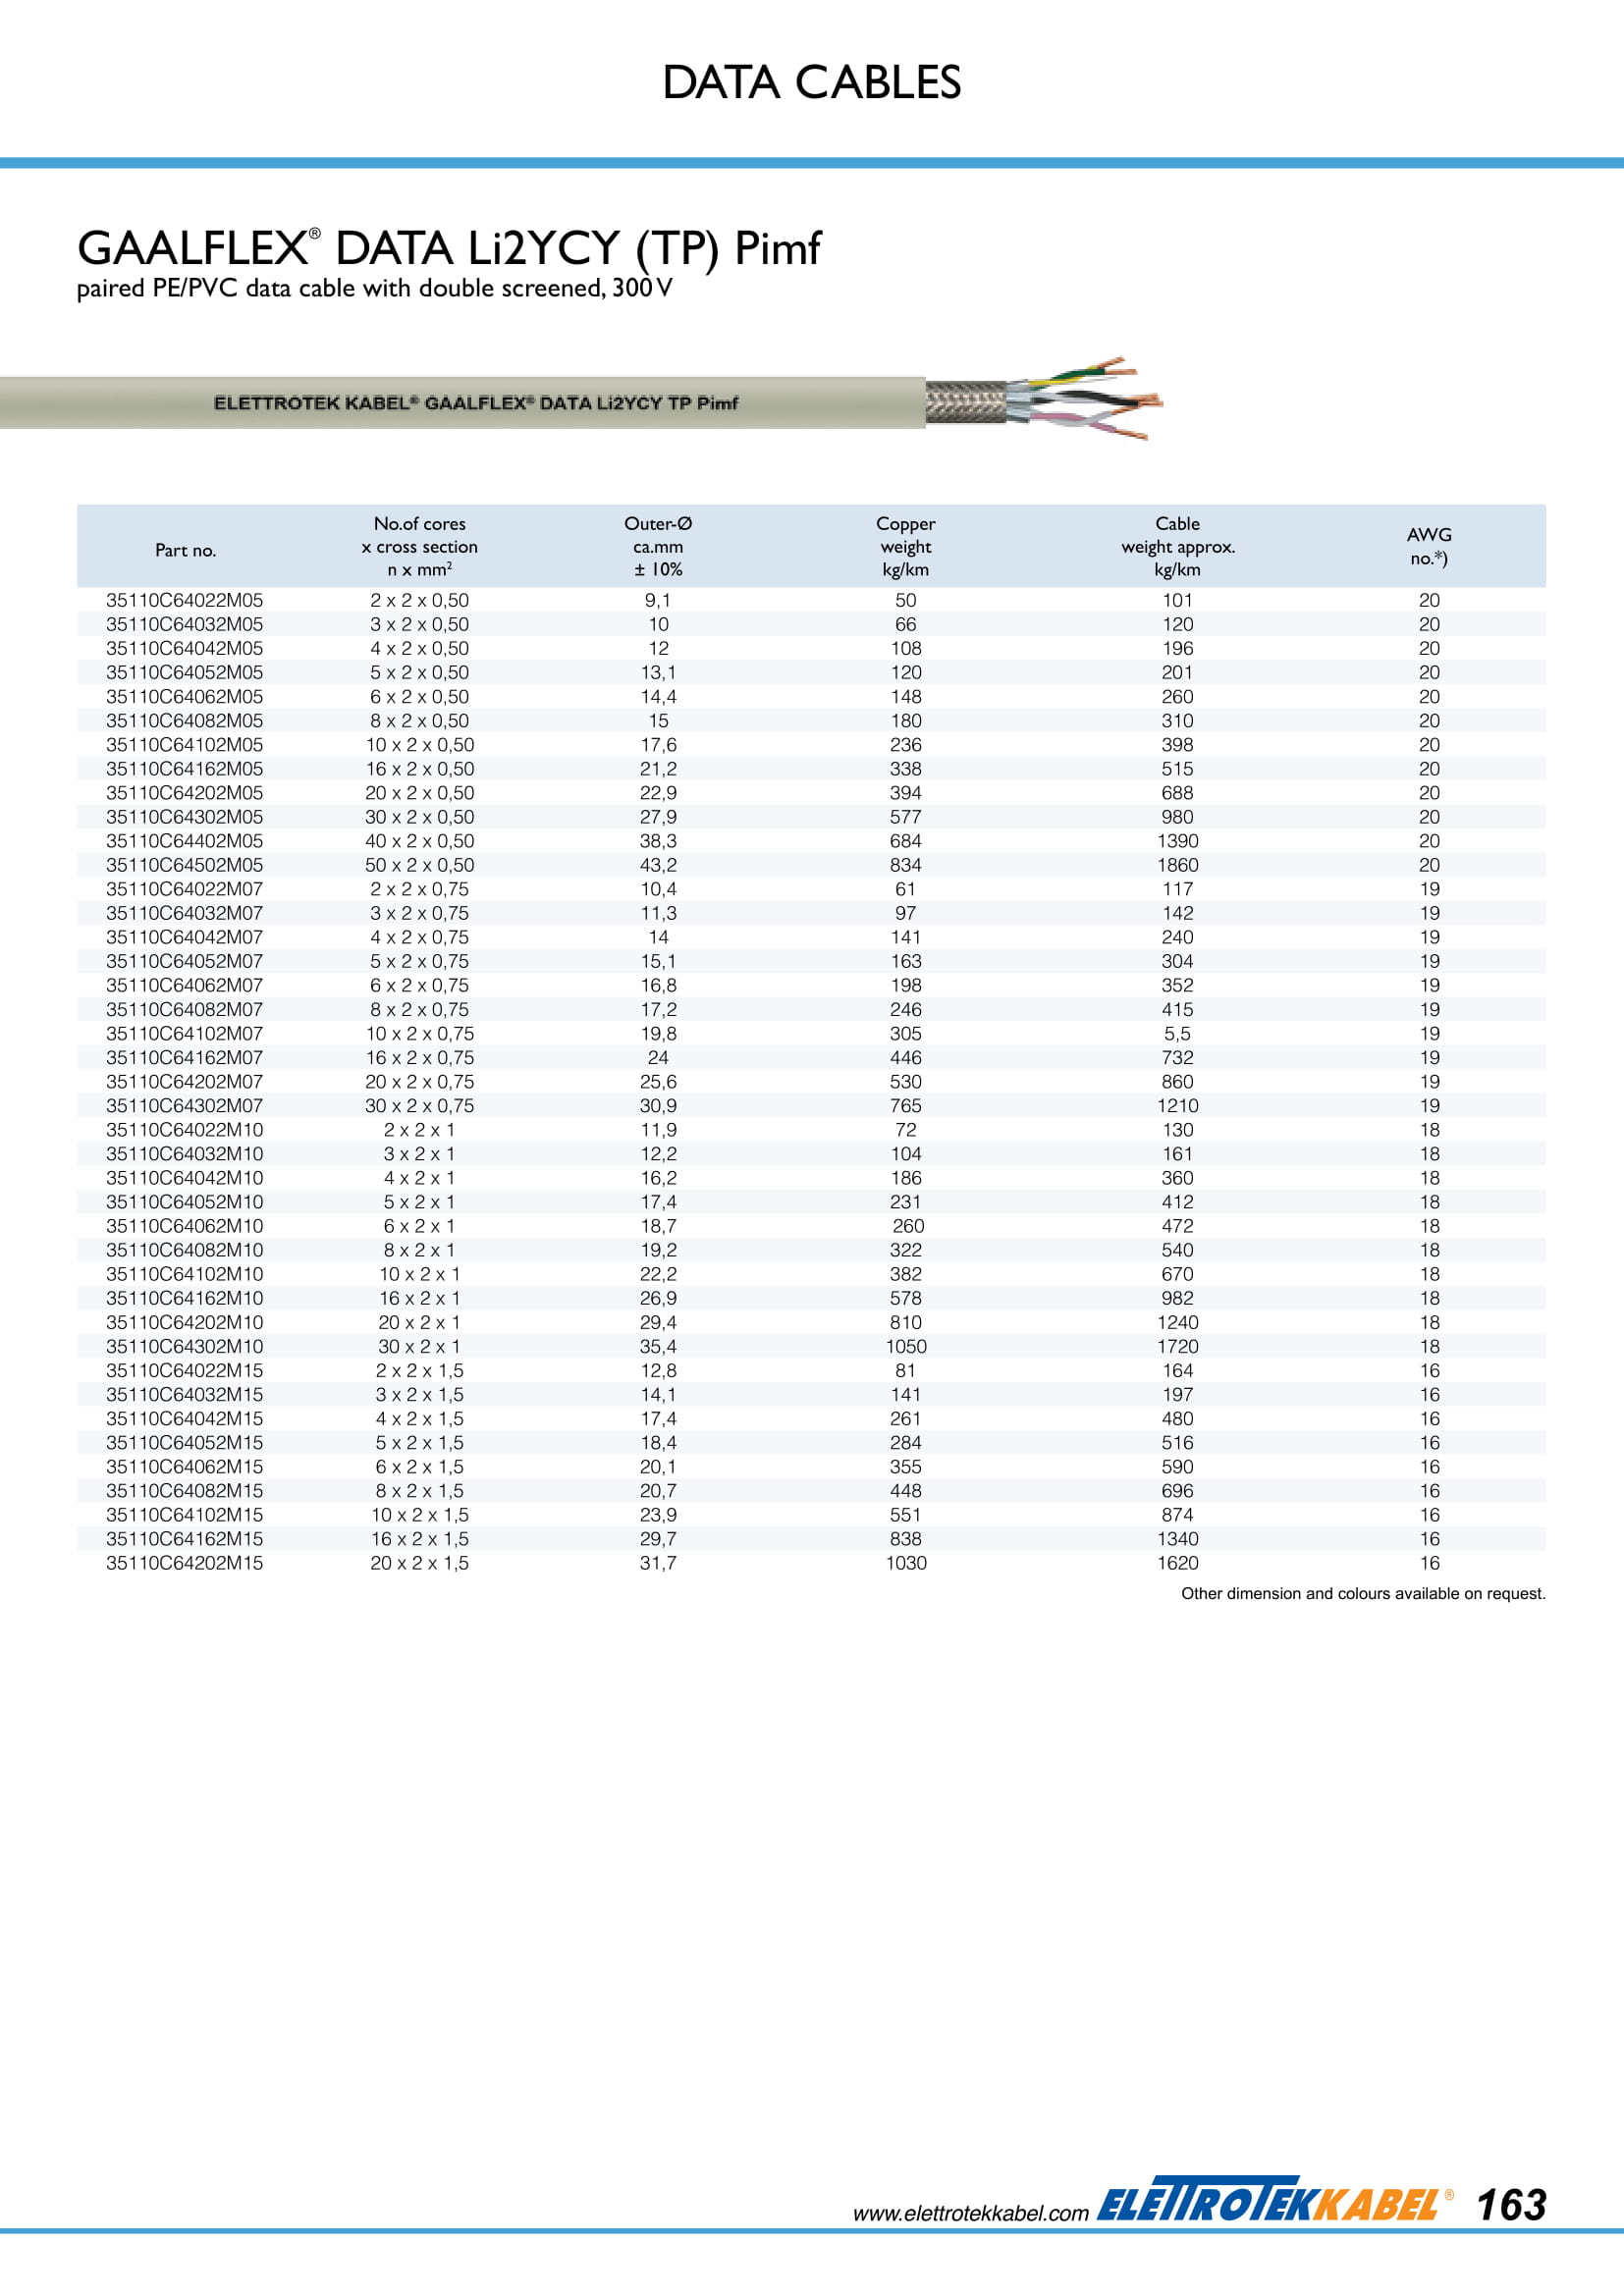The image size is (1624, 2296).
Task: Click cores cell '20 x 2 x 1,5'
Action: pos(420,1563)
